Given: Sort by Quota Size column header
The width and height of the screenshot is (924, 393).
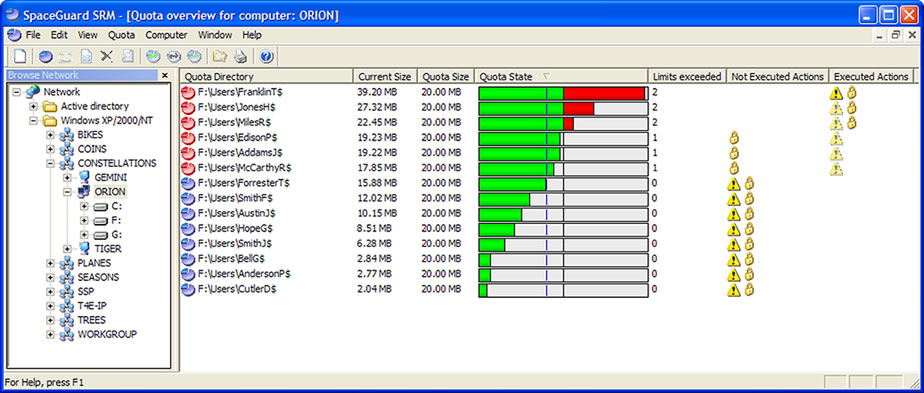Looking at the screenshot, I should tap(446, 77).
